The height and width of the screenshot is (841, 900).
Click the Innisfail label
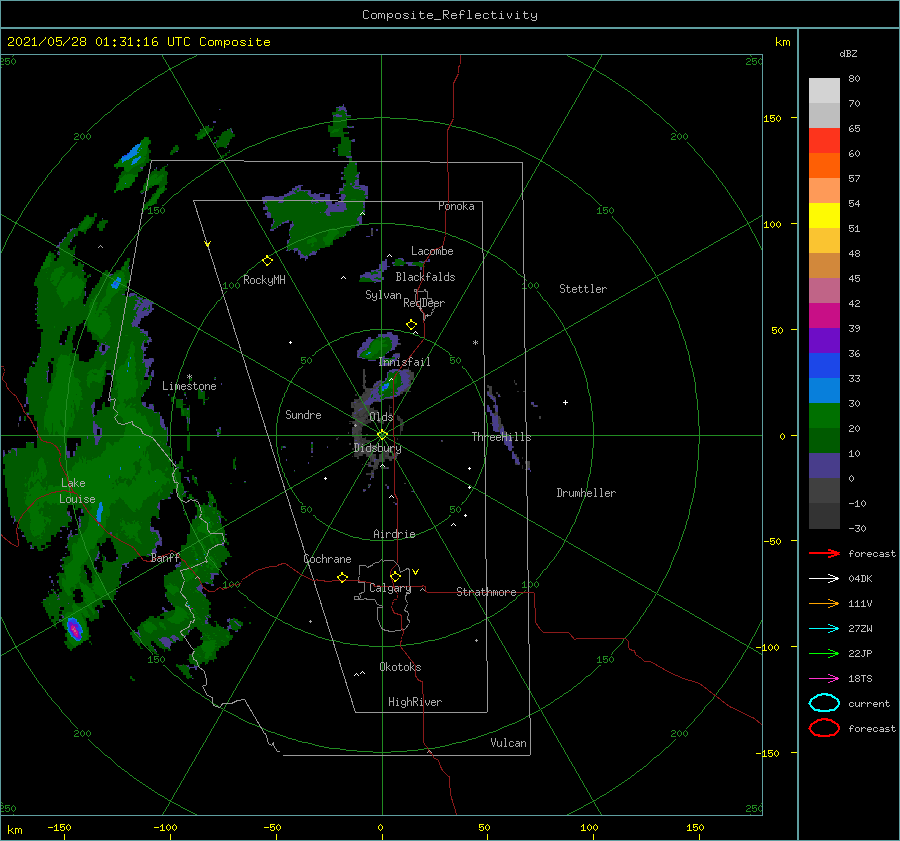(x=405, y=362)
